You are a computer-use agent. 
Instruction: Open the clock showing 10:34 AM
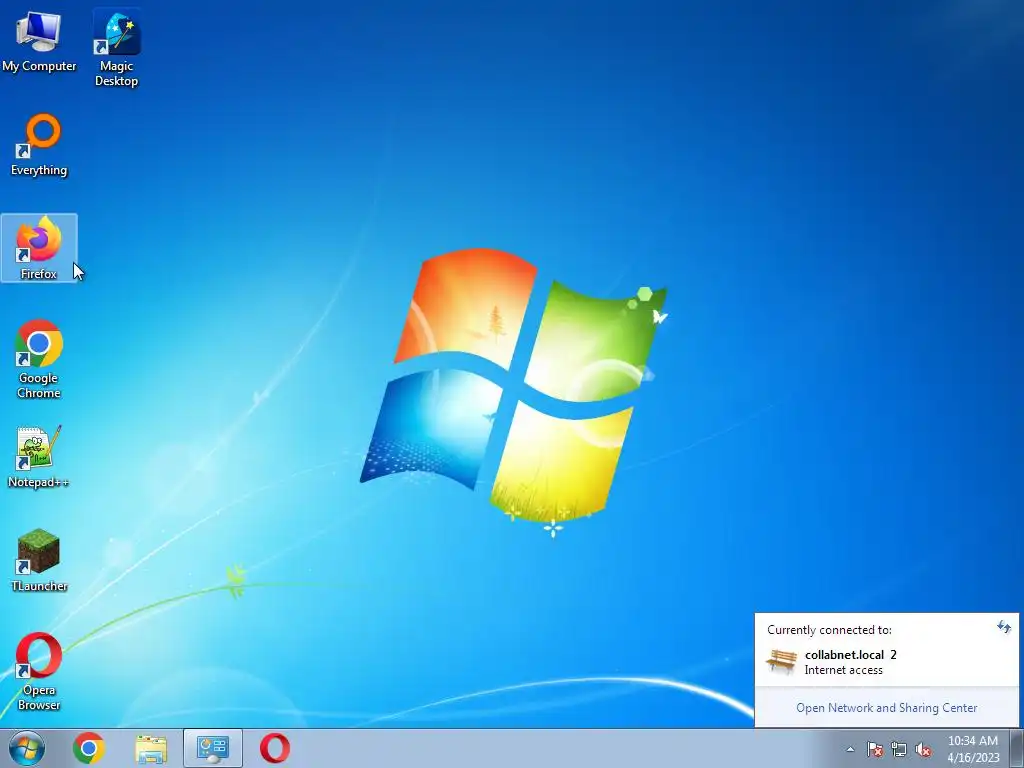coord(973,749)
